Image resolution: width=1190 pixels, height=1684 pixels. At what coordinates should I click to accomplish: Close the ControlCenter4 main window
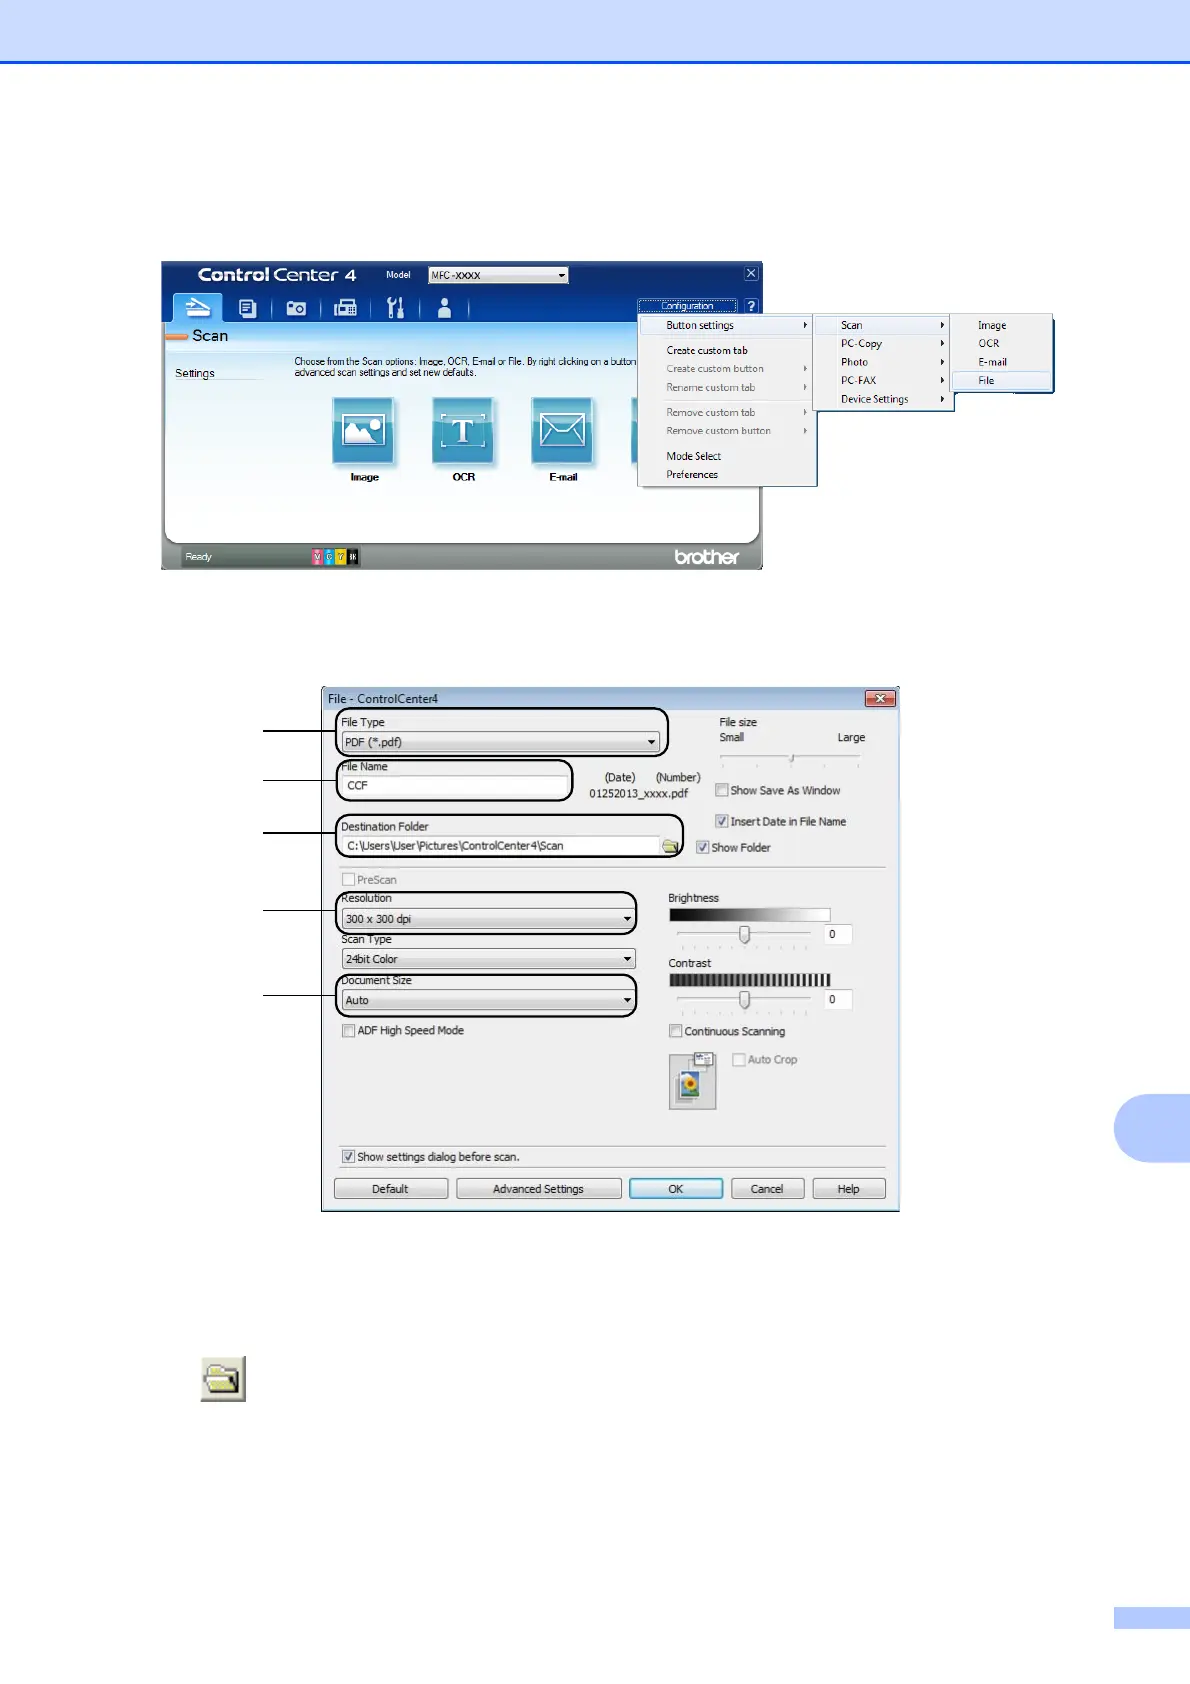click(751, 273)
